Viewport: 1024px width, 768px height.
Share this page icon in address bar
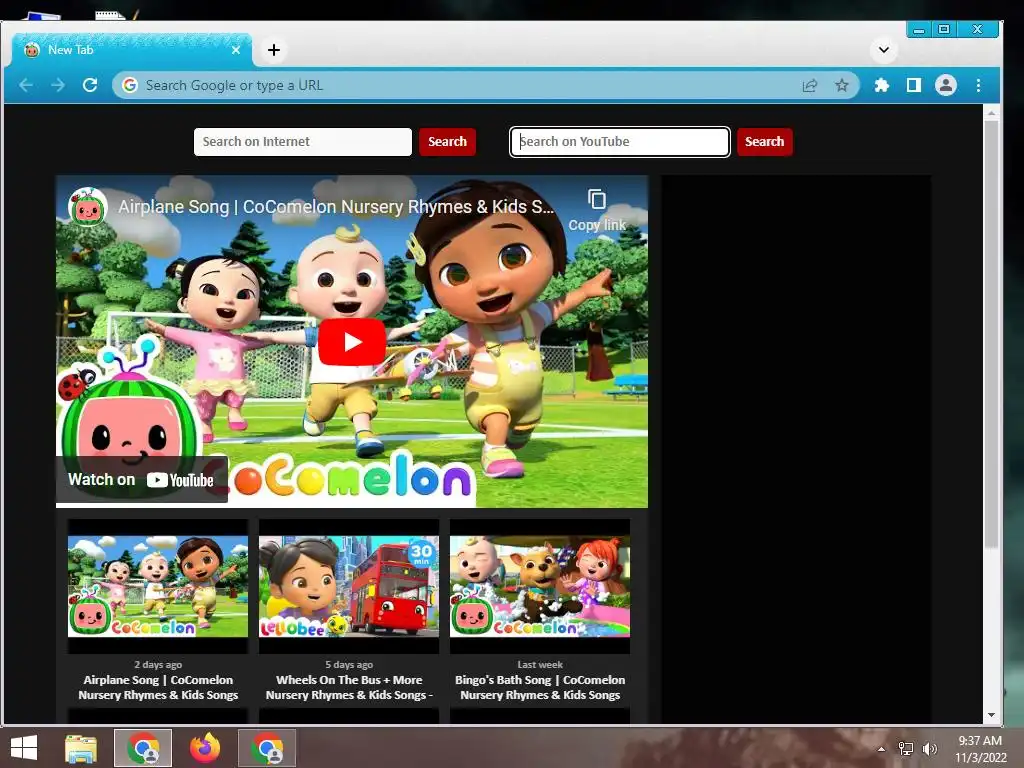[810, 85]
